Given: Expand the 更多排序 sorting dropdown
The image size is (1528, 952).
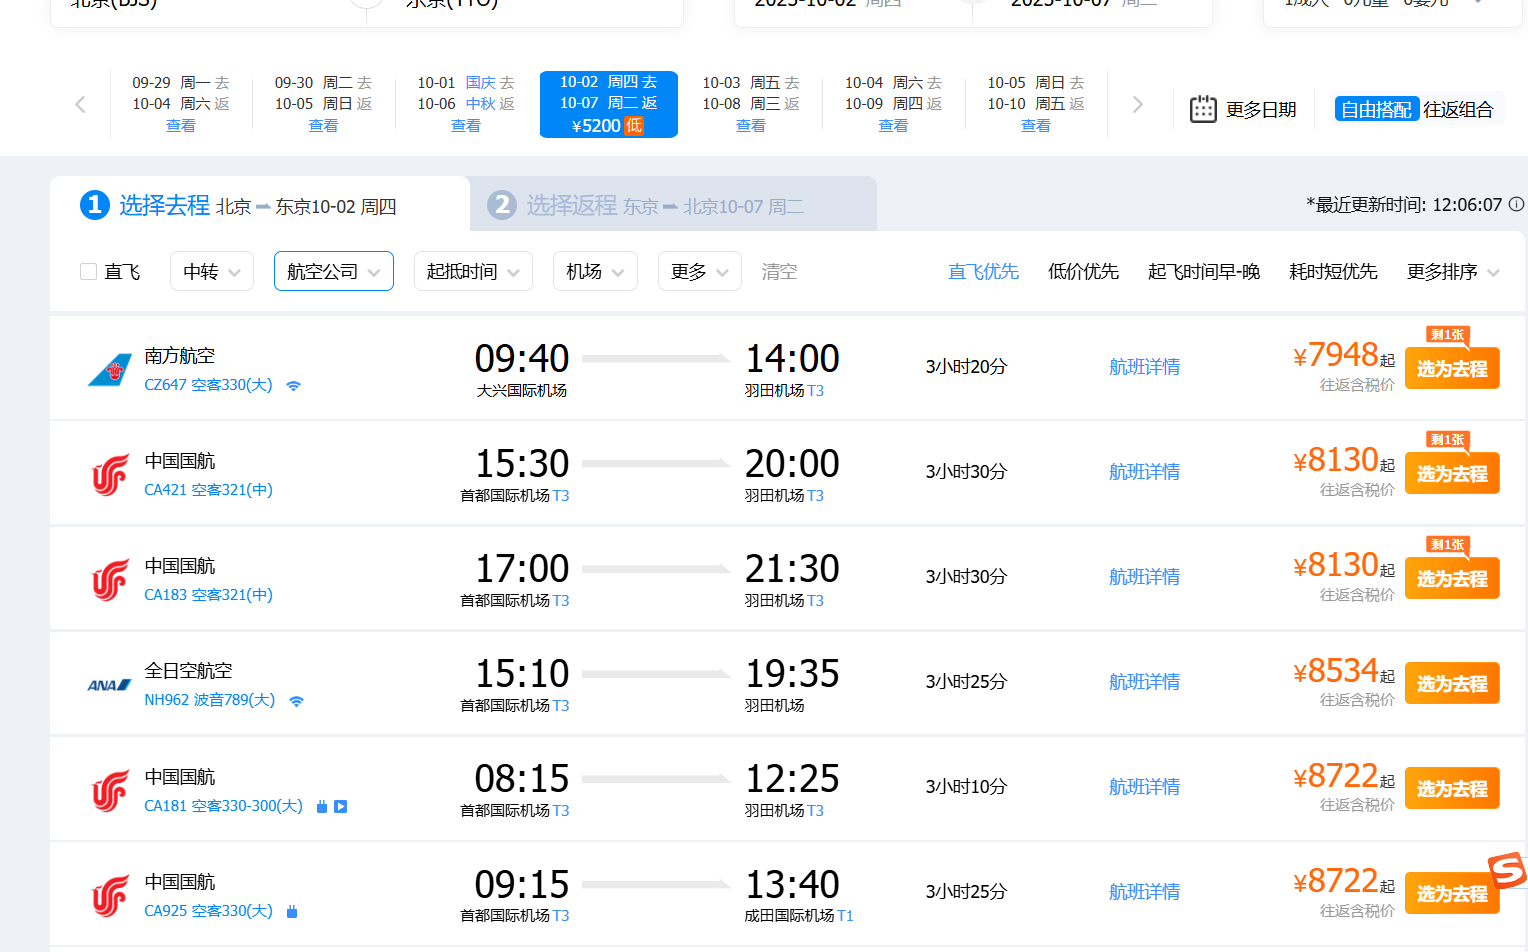Looking at the screenshot, I should tap(1452, 272).
